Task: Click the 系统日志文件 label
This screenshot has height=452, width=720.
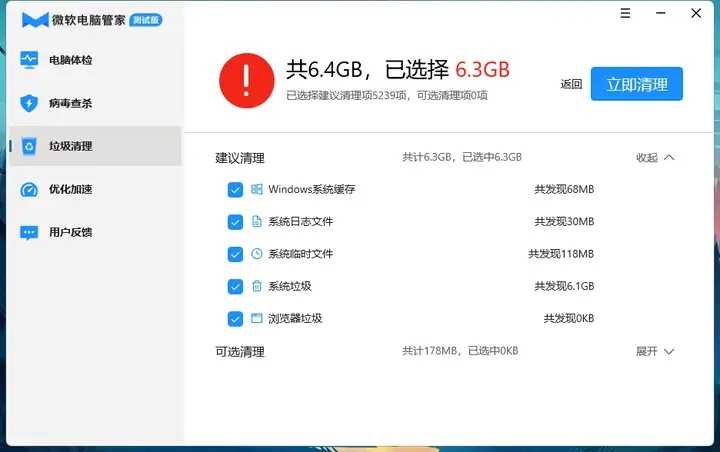Action: point(301,221)
